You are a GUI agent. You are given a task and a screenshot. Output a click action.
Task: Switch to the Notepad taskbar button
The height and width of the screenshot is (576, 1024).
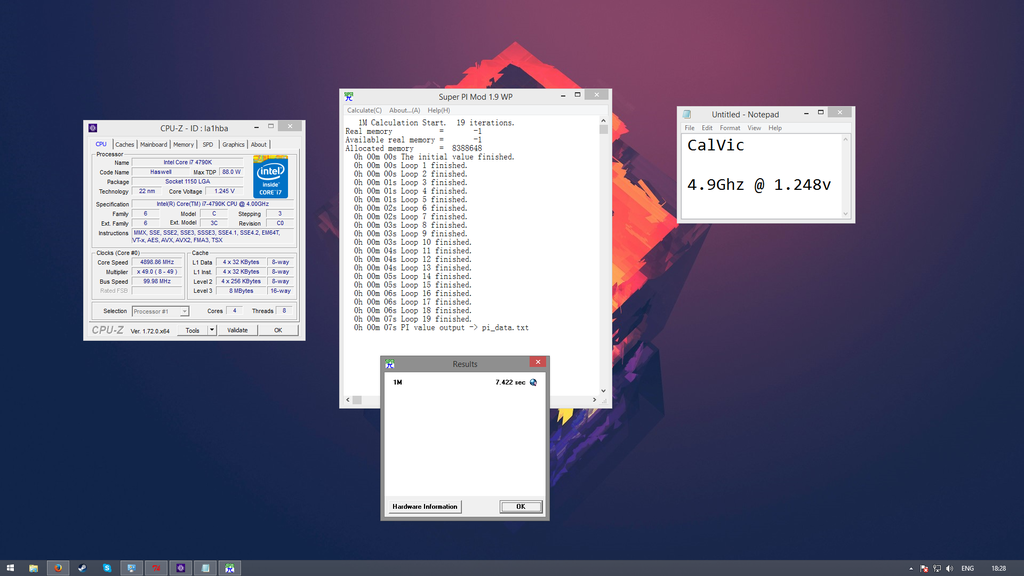click(206, 568)
